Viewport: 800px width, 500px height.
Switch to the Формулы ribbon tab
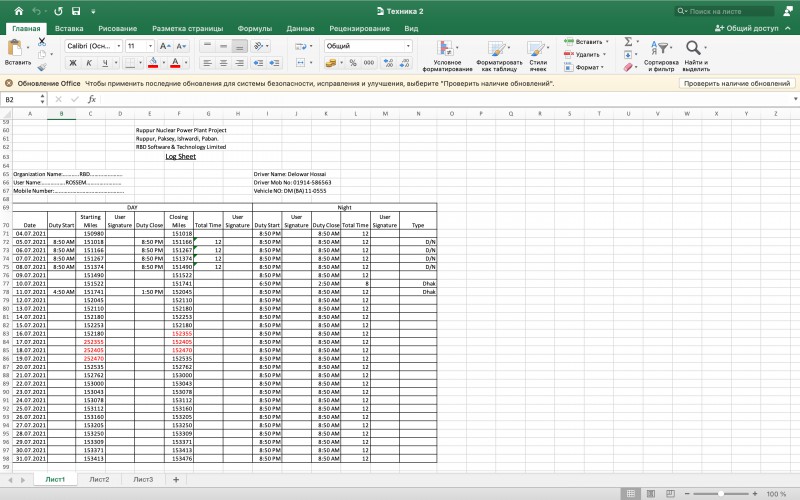pyautogui.click(x=255, y=29)
